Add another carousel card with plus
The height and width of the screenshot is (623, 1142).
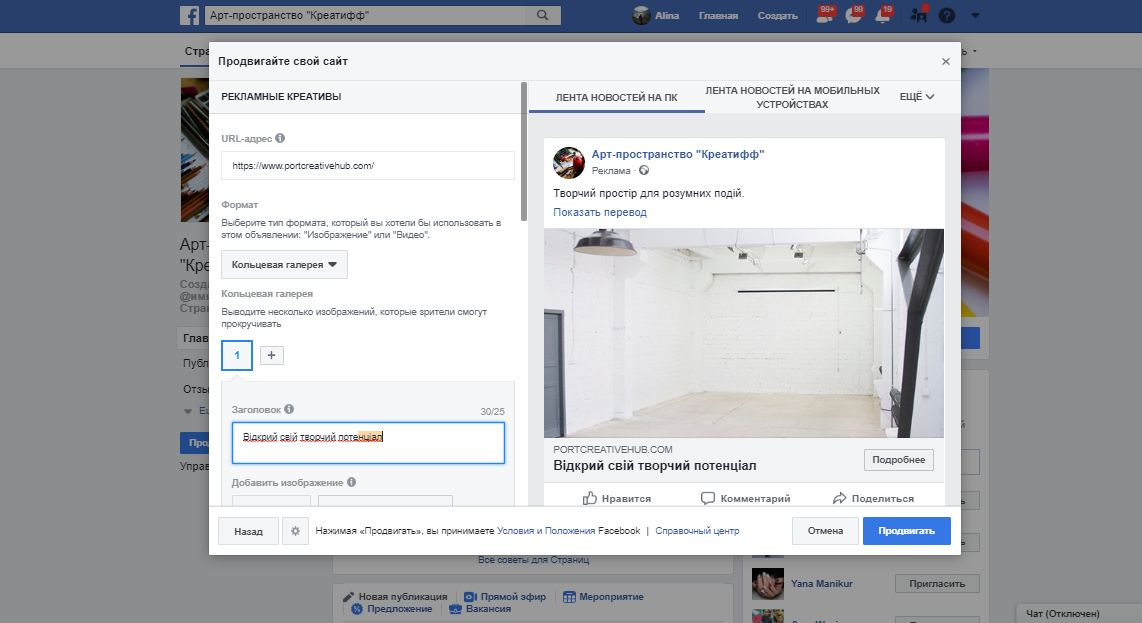click(272, 356)
